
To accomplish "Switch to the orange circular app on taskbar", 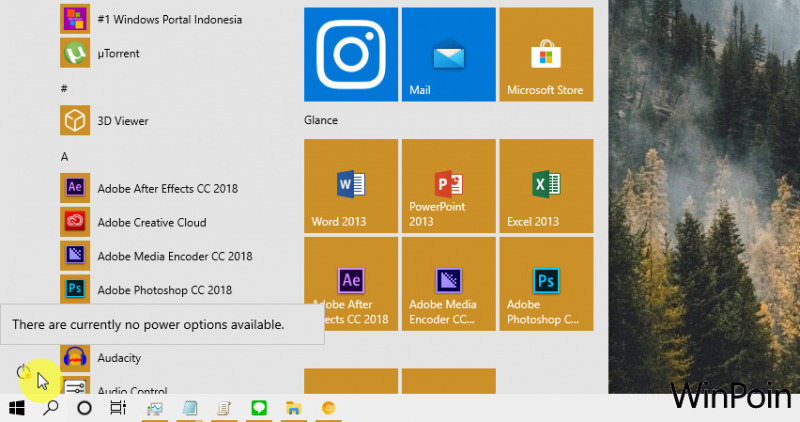I will point(329,408).
